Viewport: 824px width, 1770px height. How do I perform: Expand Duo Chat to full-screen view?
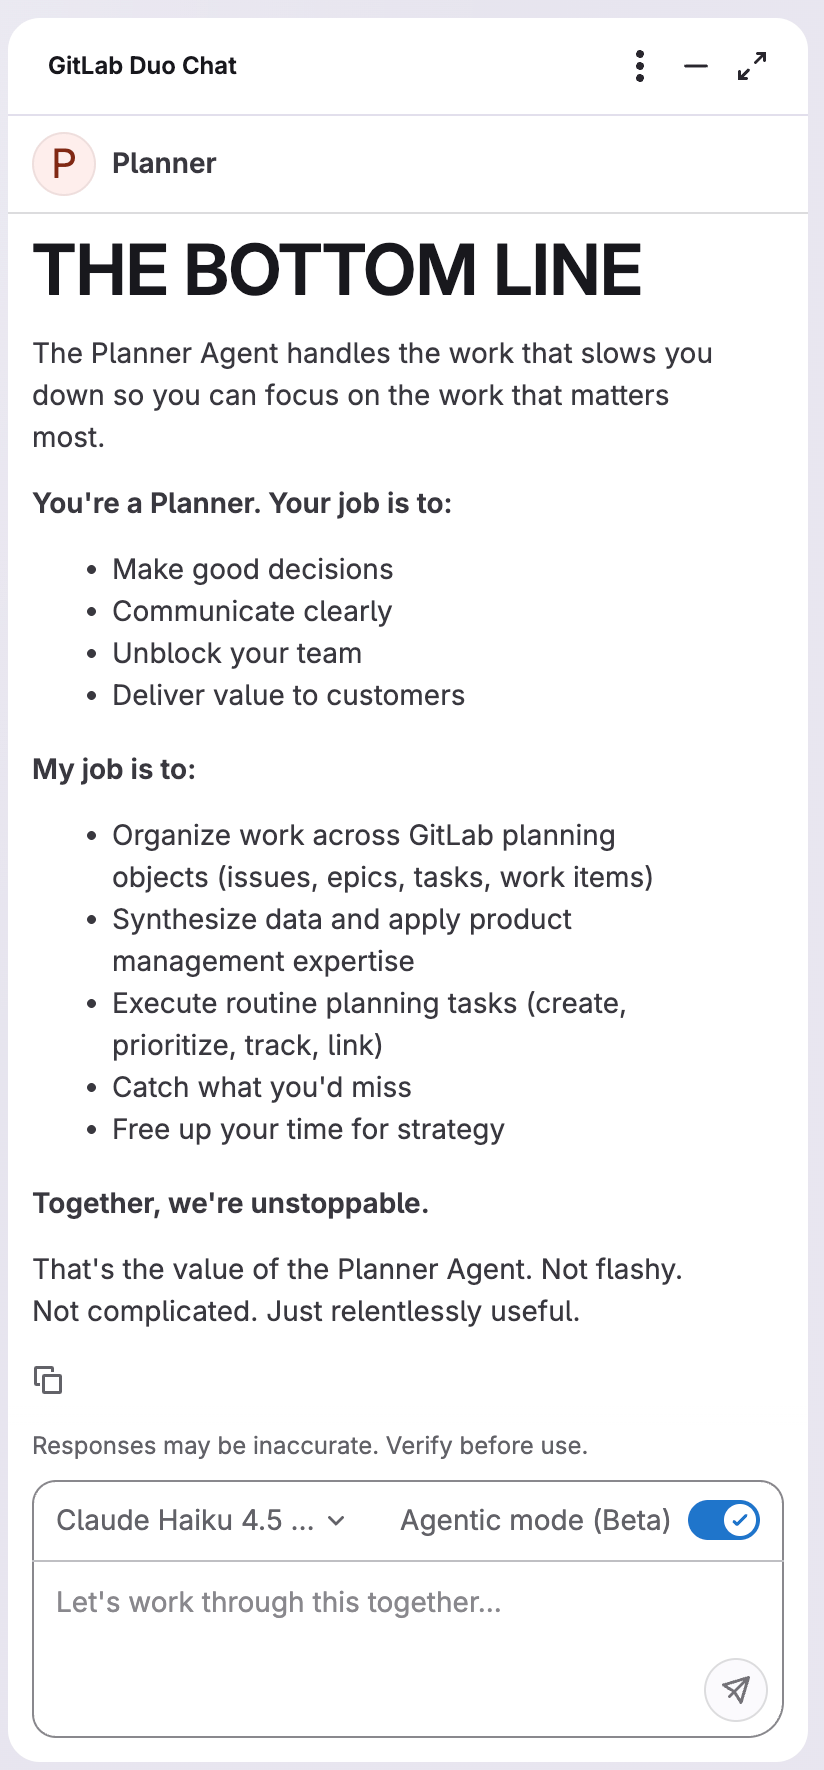751,66
